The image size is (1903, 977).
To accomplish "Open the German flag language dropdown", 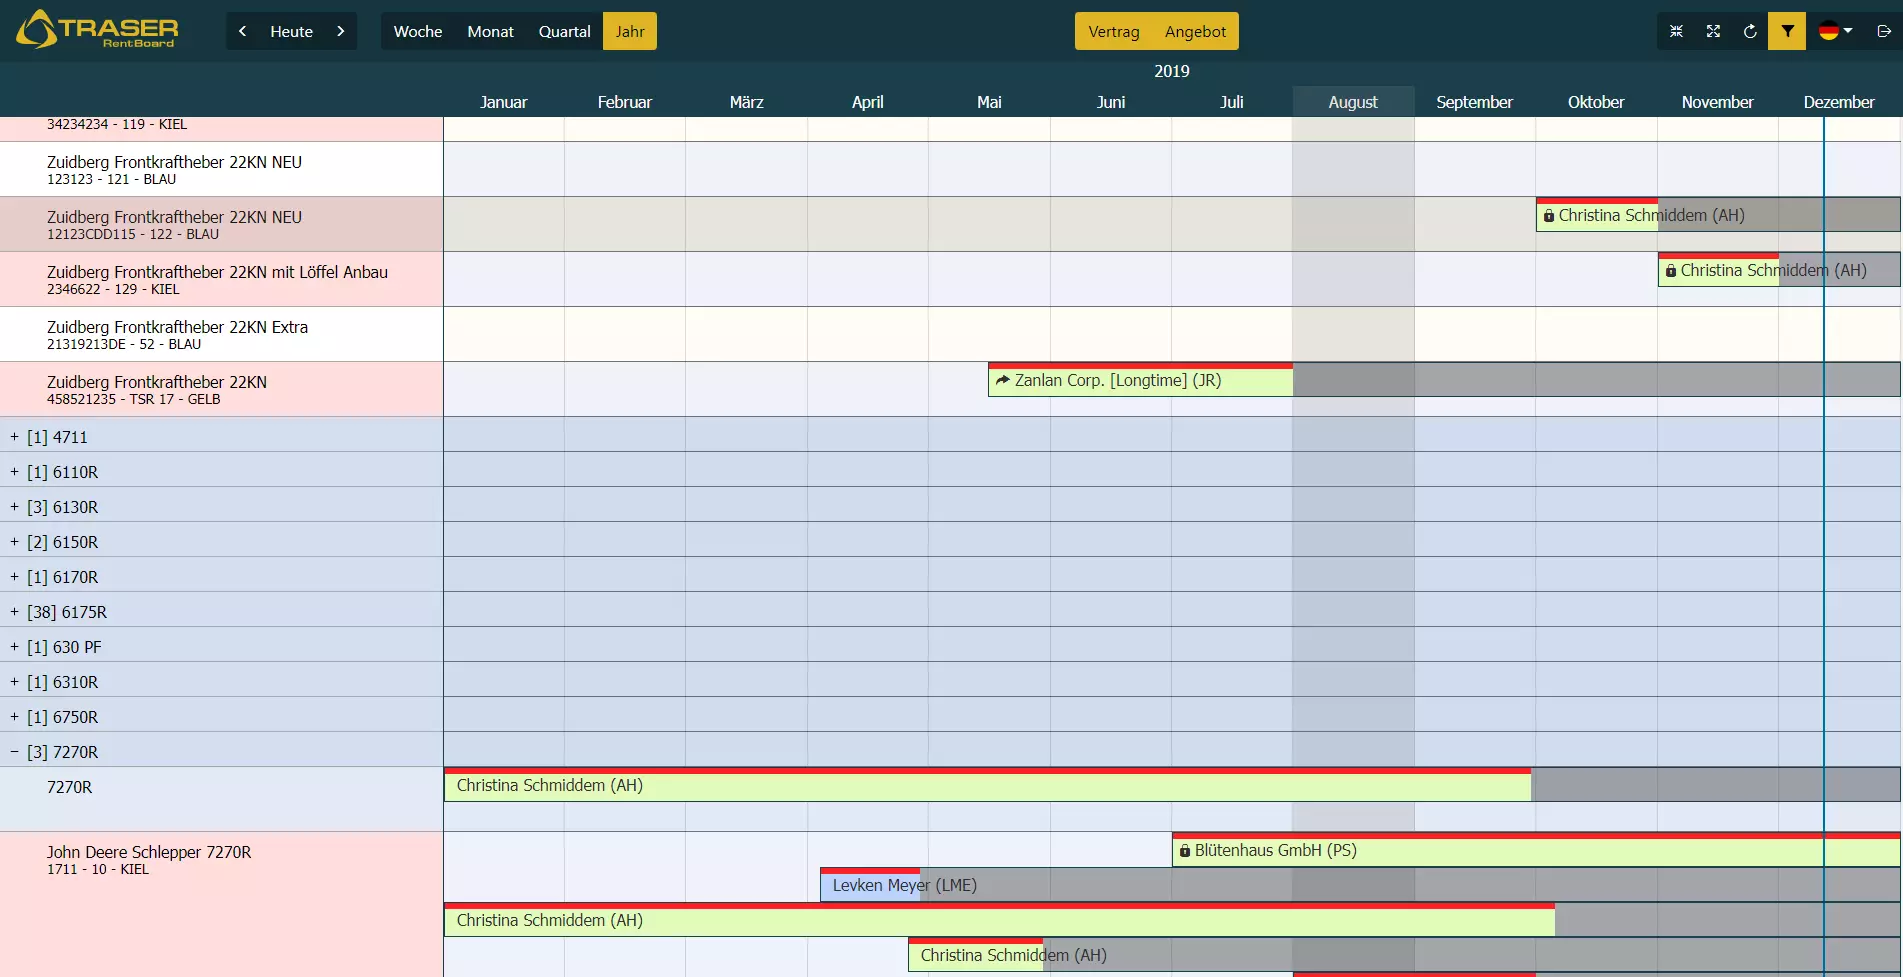I will (x=1835, y=31).
